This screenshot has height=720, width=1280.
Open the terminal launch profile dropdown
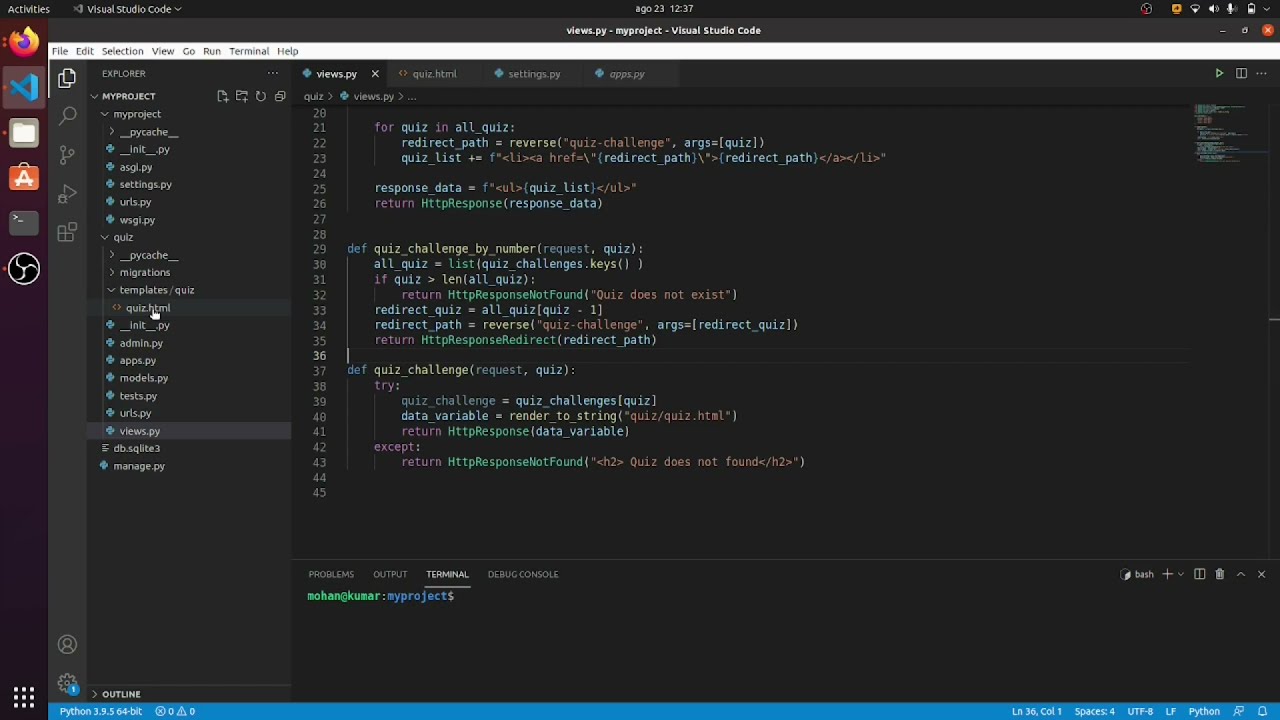(x=1181, y=574)
